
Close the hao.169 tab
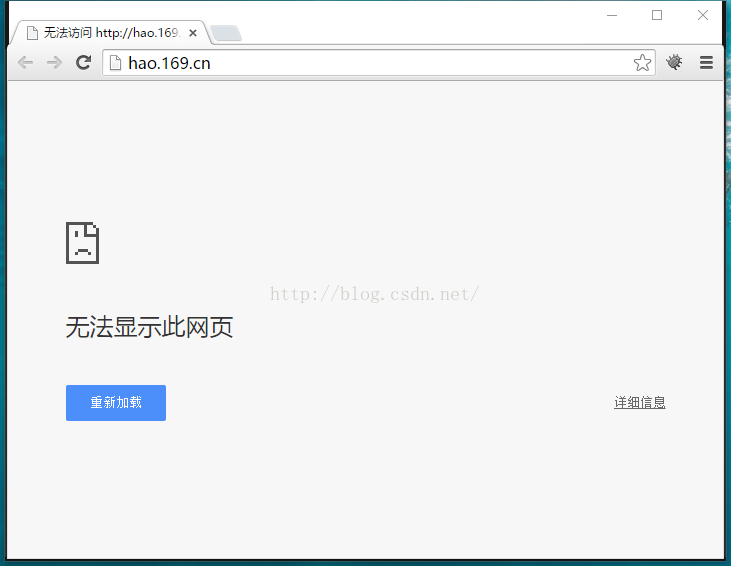193,33
